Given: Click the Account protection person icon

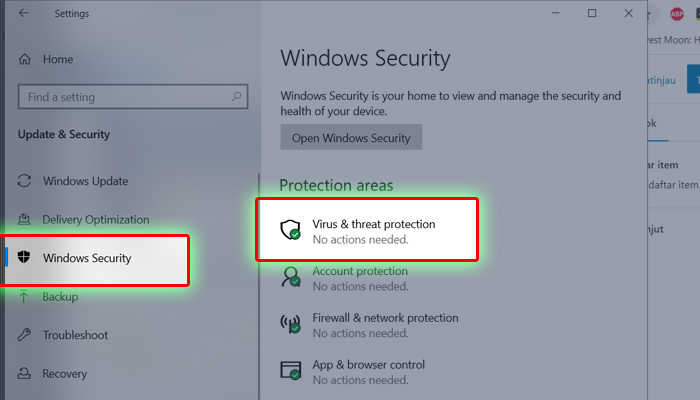Looking at the screenshot, I should coord(291,277).
